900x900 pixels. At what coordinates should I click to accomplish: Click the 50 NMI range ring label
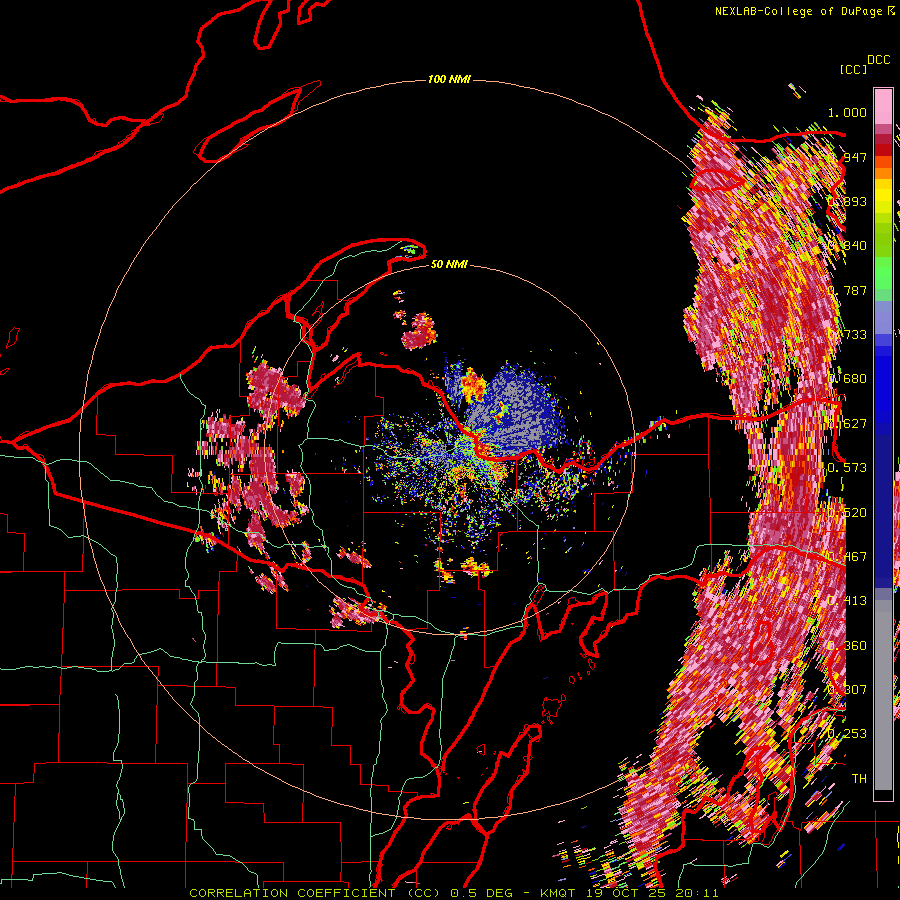[x=449, y=264]
